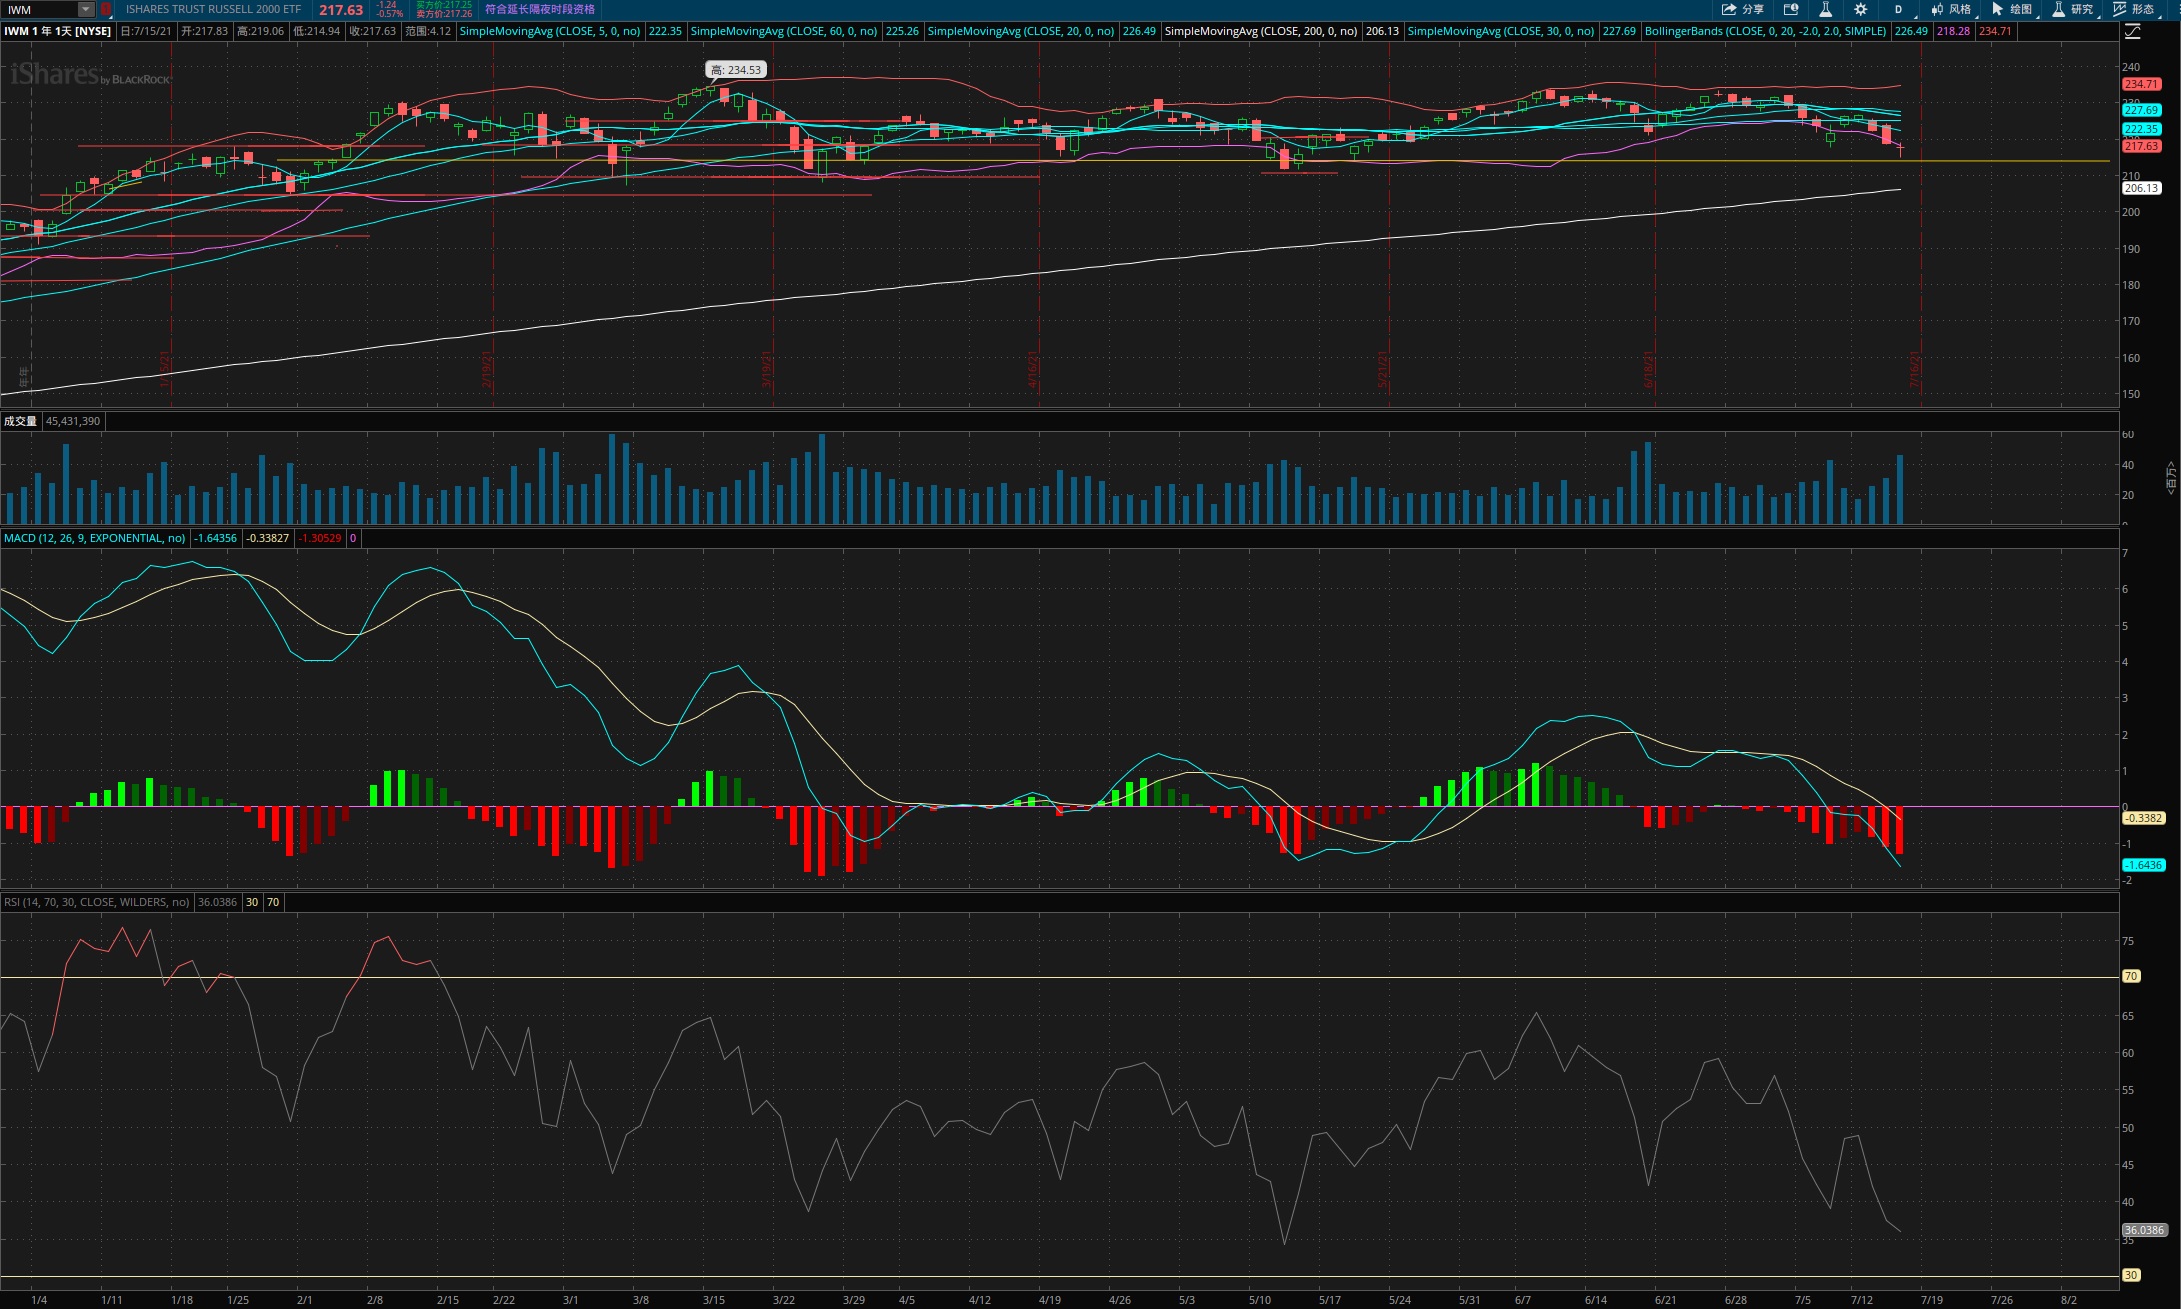The height and width of the screenshot is (1309, 2181).
Task: Select the RSI study label
Action: 96,902
